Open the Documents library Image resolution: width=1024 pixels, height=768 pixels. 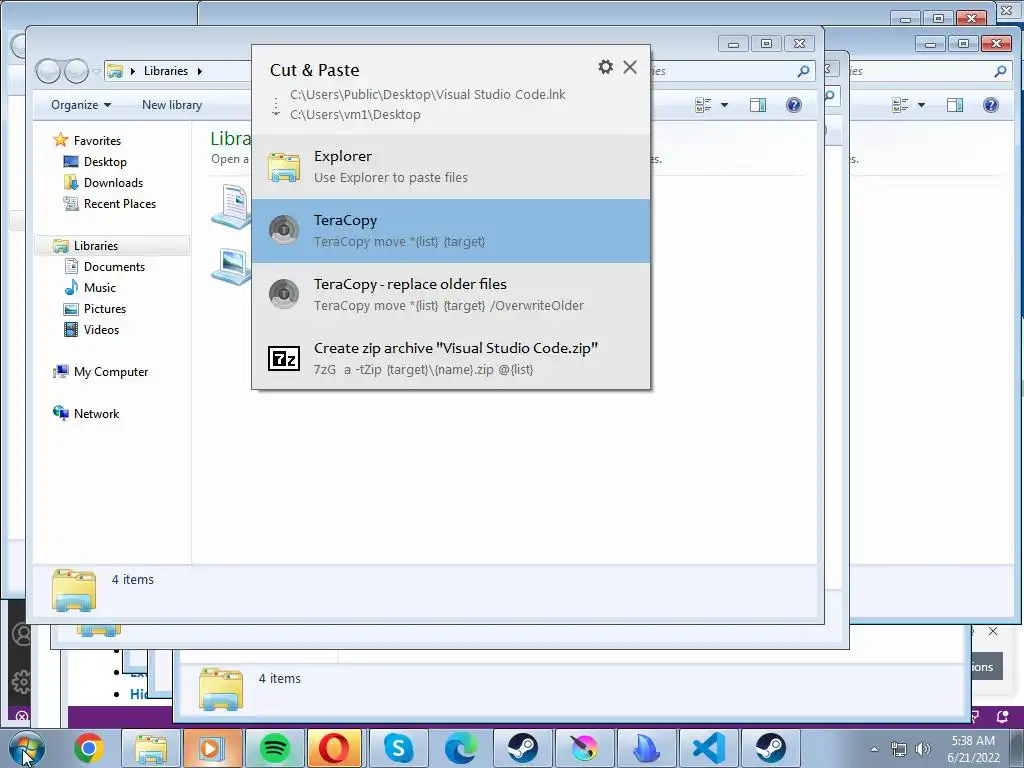pos(114,266)
